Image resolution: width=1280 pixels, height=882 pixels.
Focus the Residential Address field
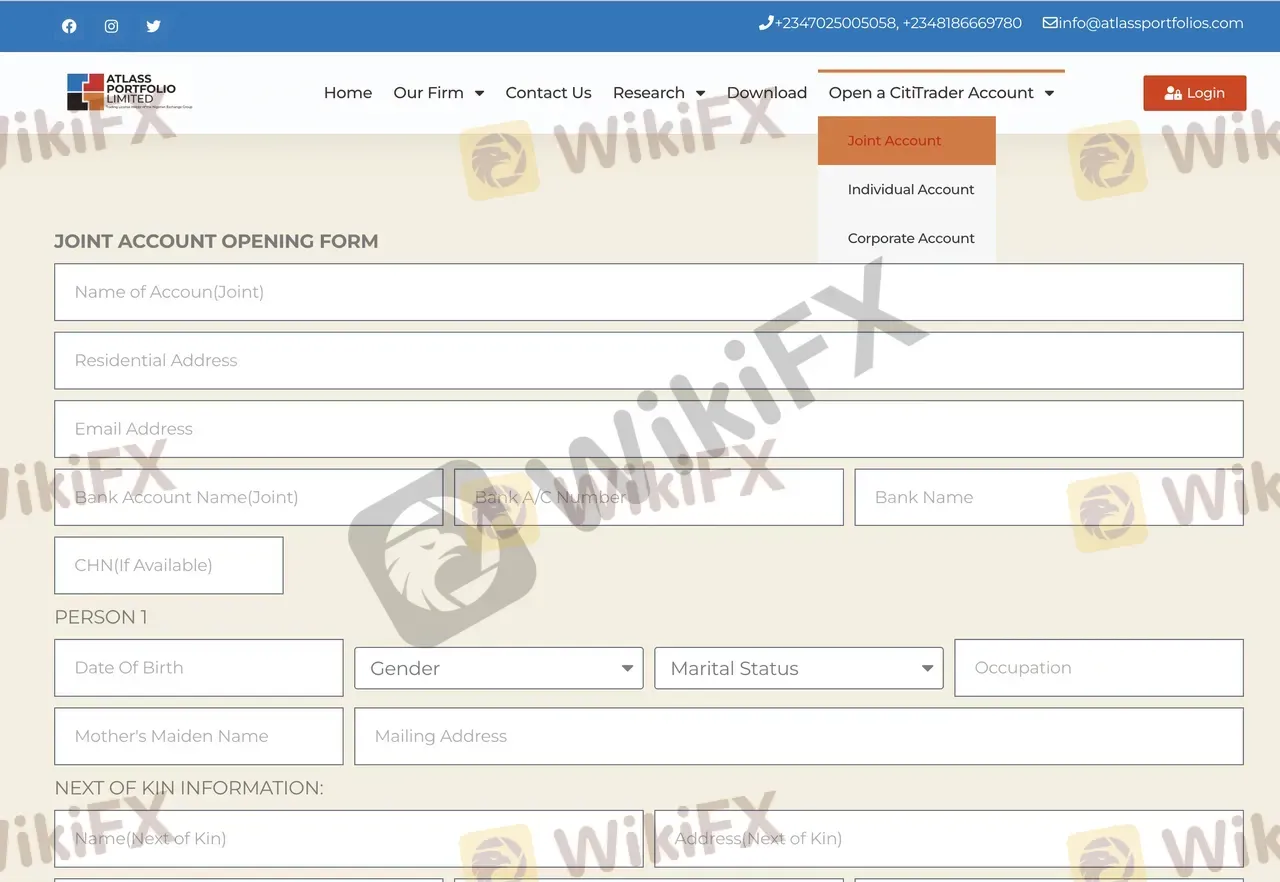coord(648,361)
